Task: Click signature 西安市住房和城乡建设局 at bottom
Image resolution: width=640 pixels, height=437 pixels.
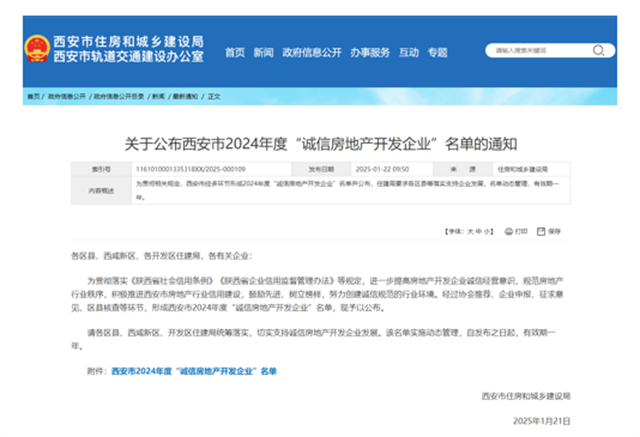Action: click(526, 396)
